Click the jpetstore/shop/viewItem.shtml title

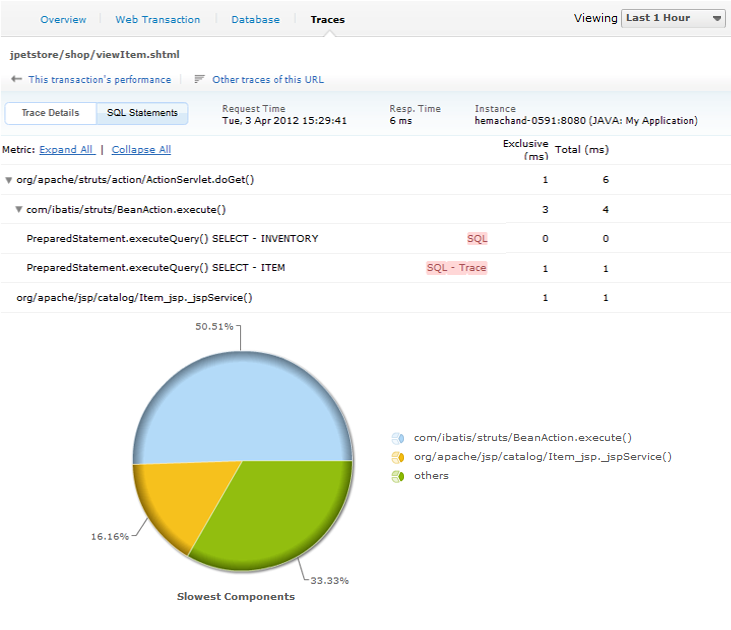click(95, 55)
